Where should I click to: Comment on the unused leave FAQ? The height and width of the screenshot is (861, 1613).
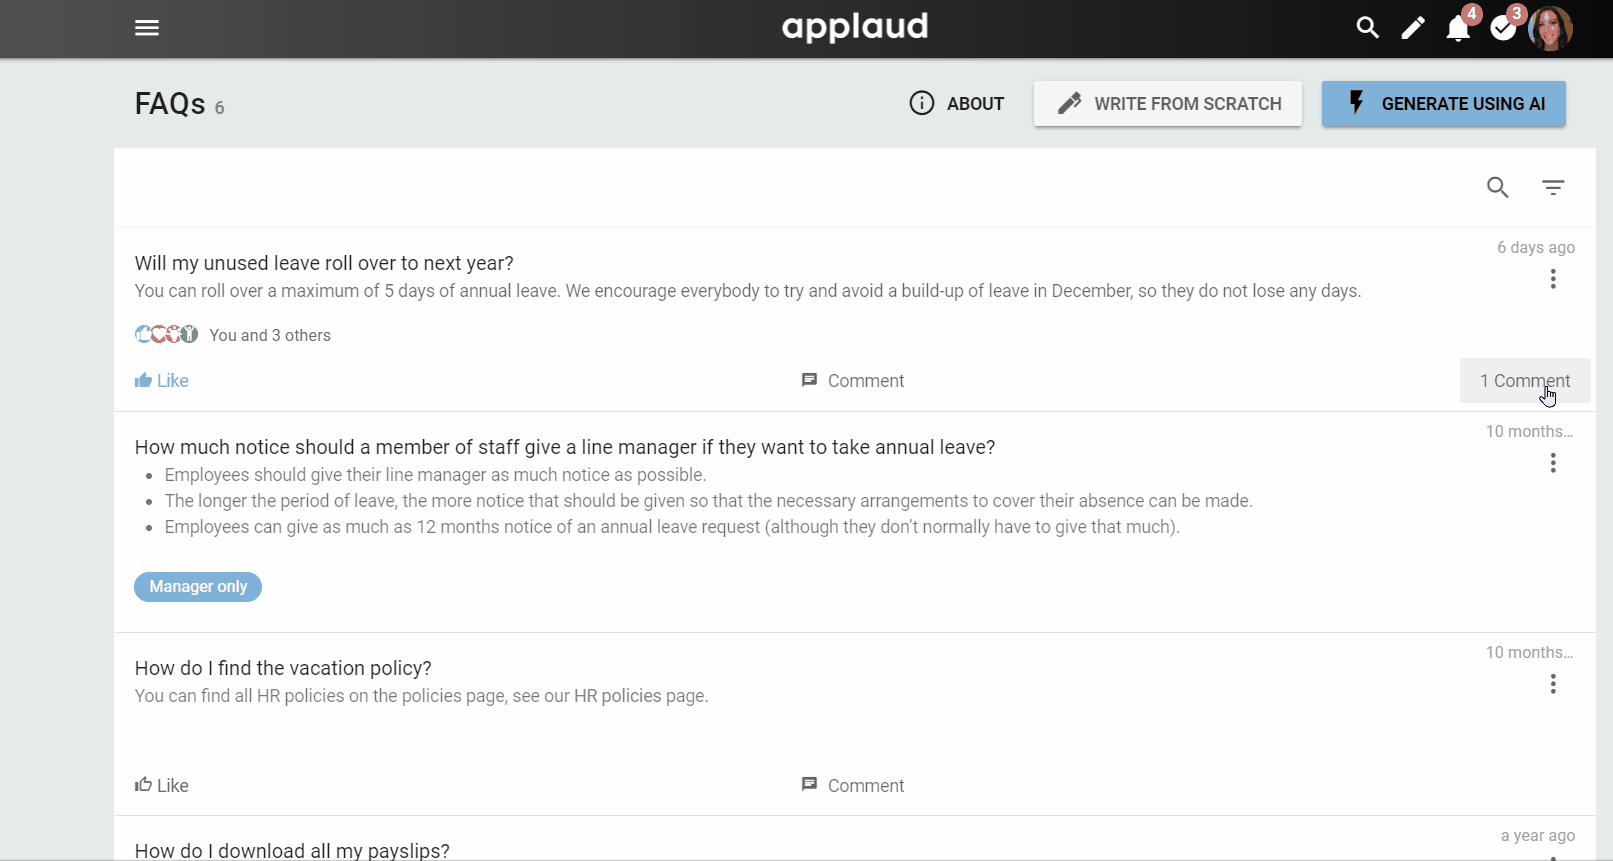[853, 380]
